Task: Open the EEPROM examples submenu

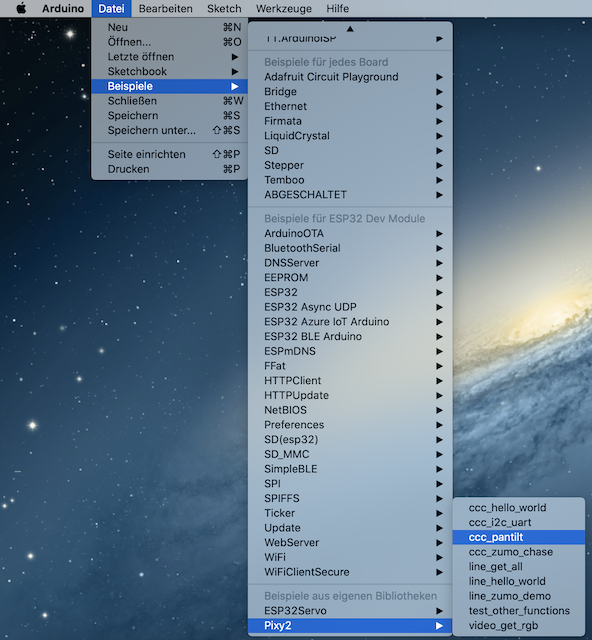Action: point(350,278)
